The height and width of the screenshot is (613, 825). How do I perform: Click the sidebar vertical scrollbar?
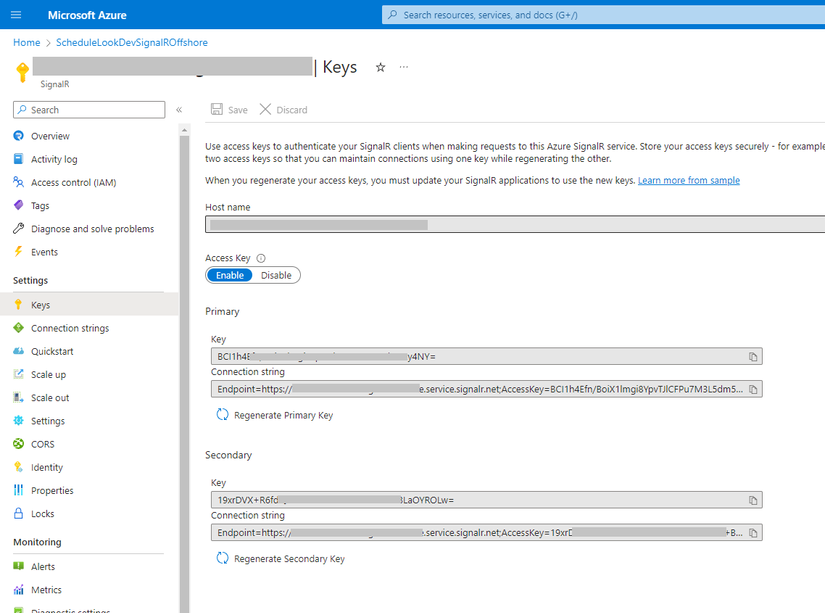tap(184, 374)
